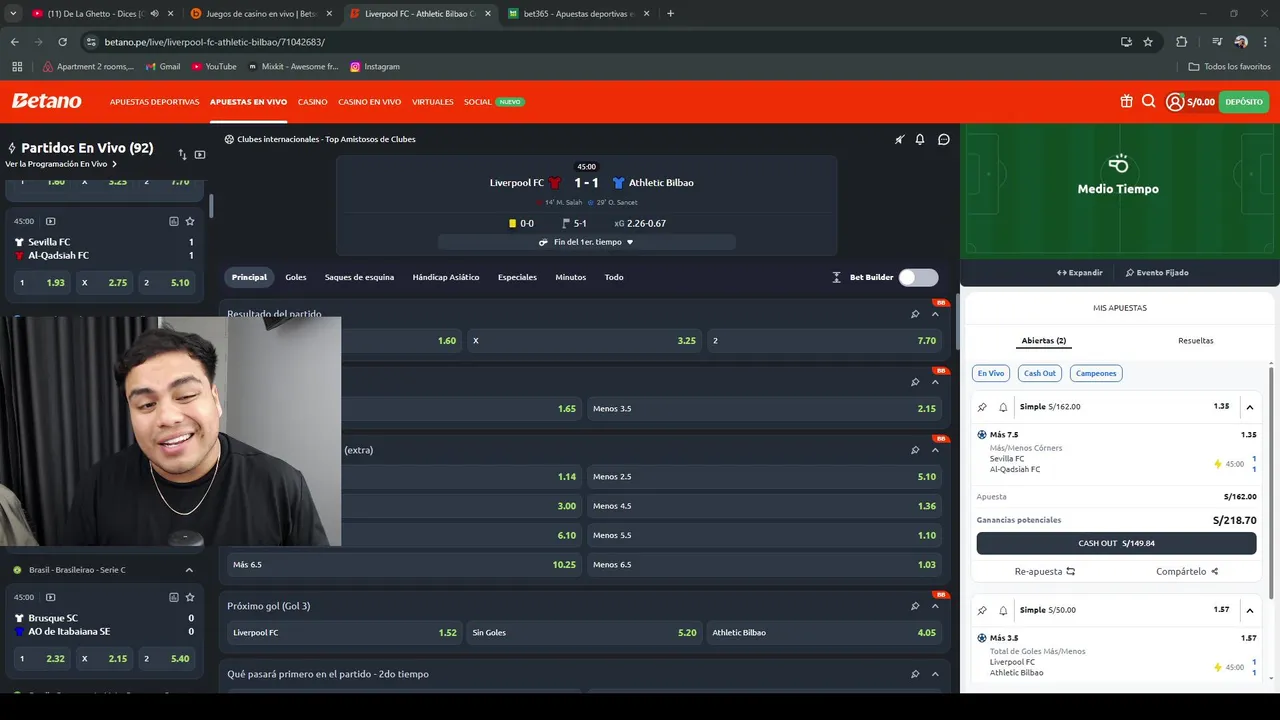Viewport: 1280px width, 720px height.
Task: Click Expandir below the pitch view
Action: [x=1080, y=273]
